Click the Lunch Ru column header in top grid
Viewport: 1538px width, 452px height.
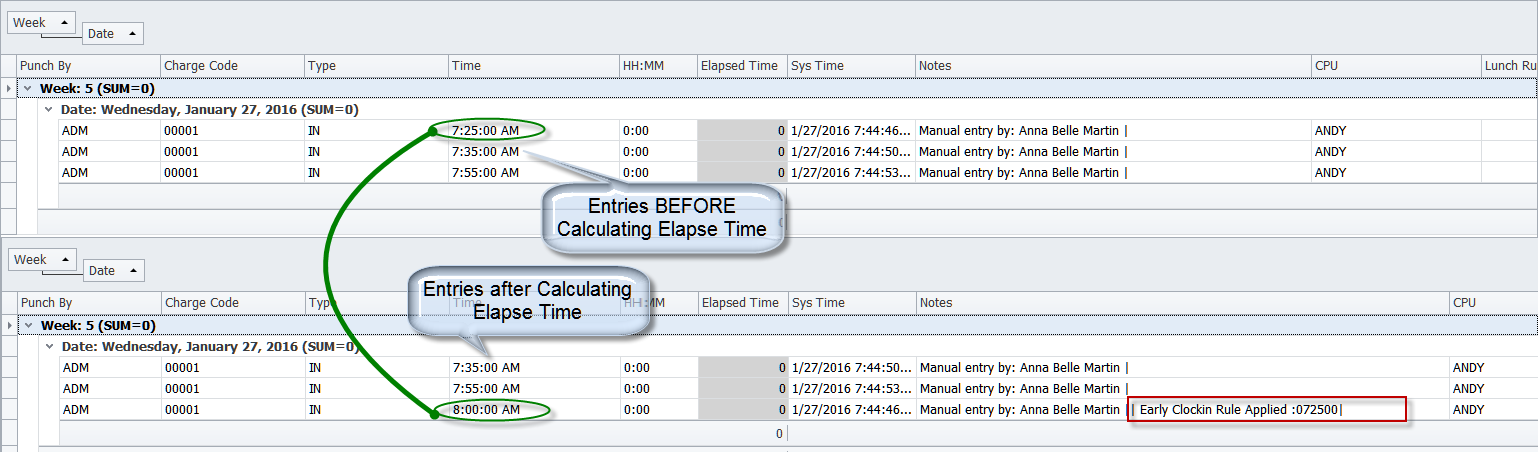(x=1508, y=66)
